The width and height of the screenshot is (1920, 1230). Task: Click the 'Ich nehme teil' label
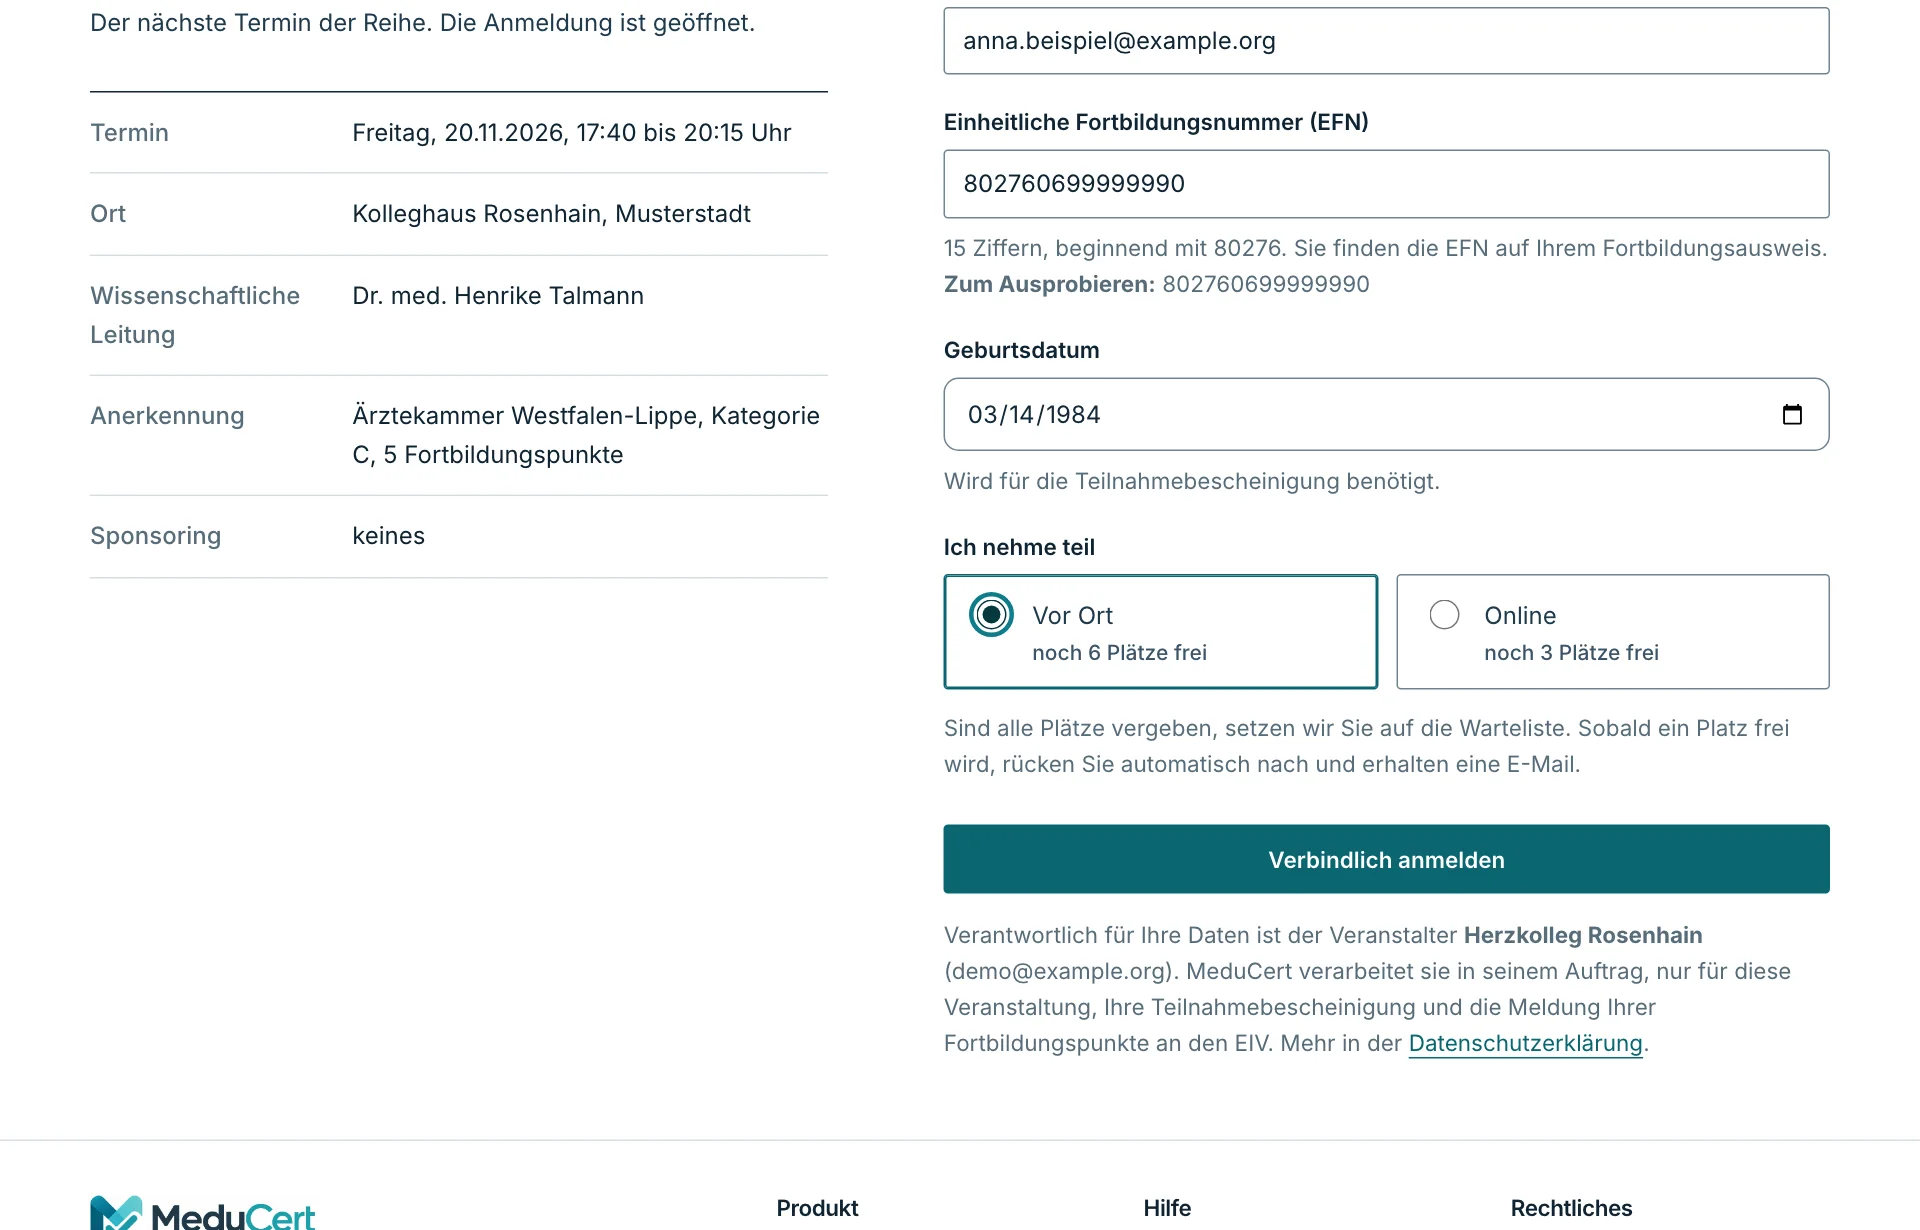[1019, 547]
